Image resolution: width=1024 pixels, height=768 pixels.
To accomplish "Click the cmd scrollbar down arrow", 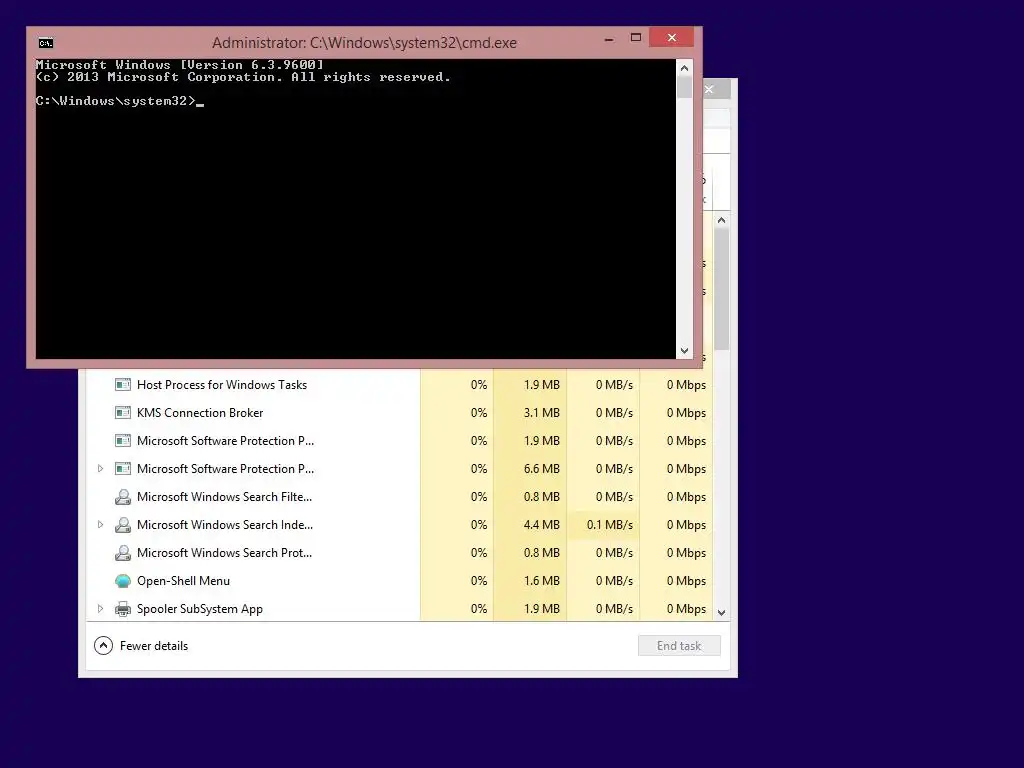I will point(684,351).
